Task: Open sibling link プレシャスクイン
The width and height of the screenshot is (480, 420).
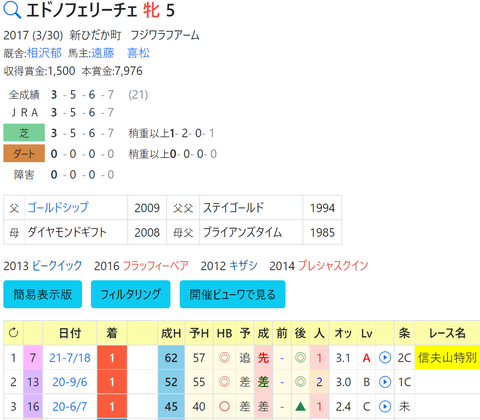Action: [333, 266]
